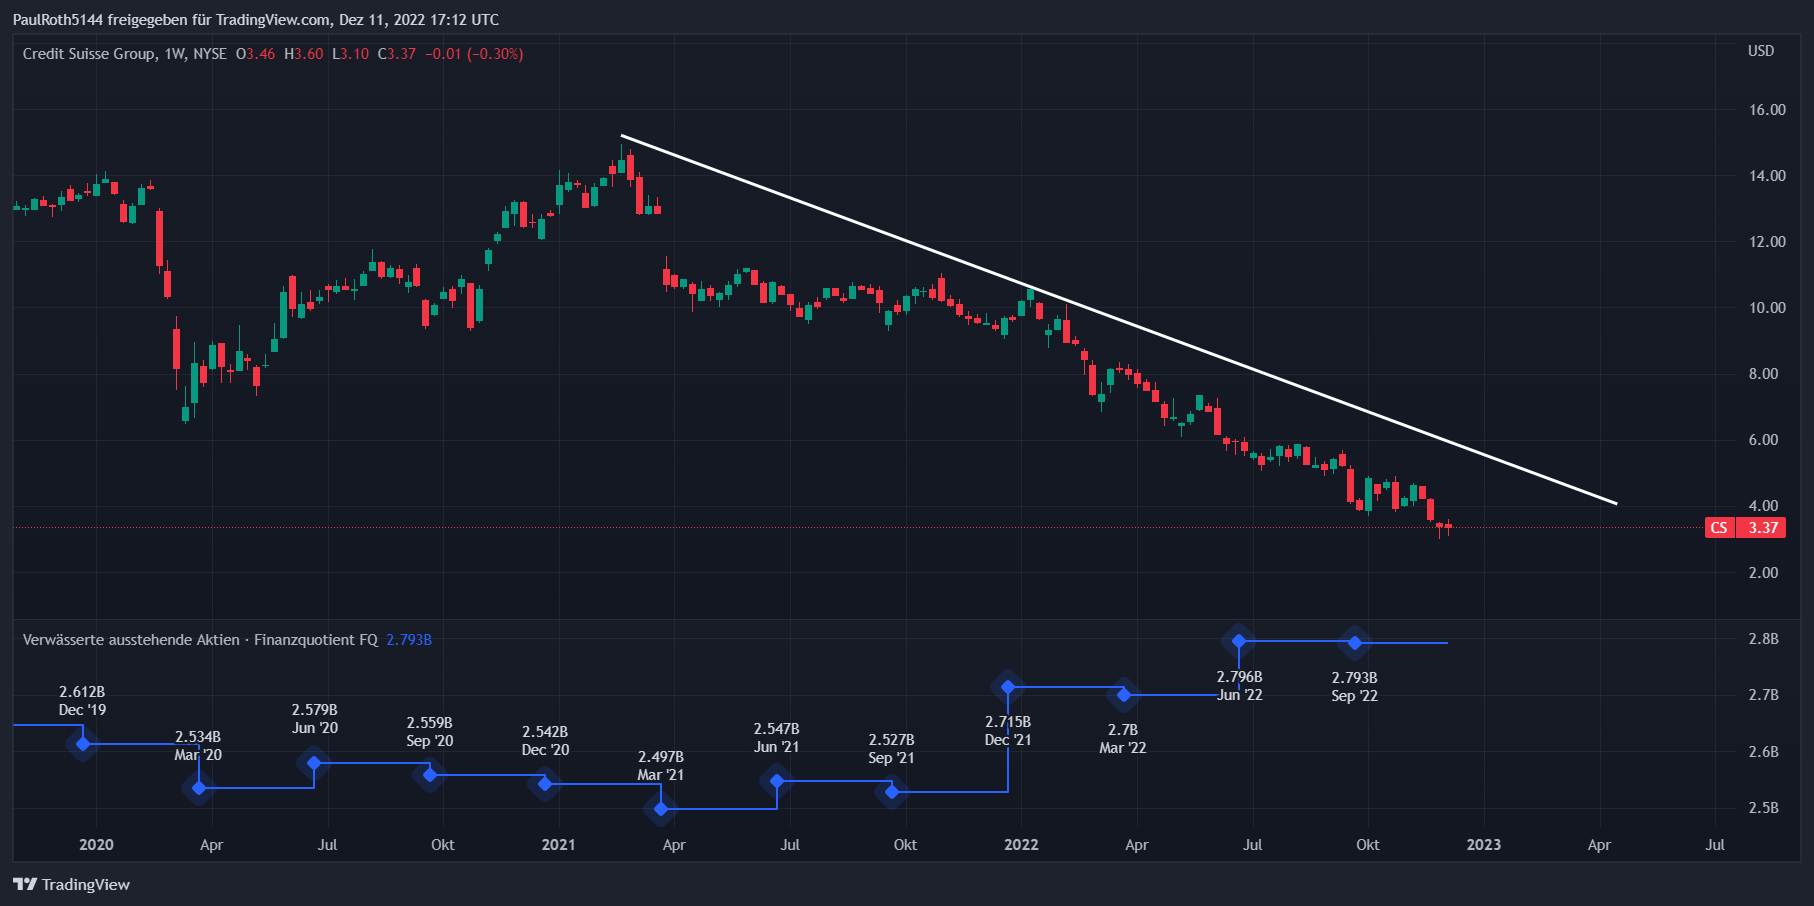Click the CS ticker price label tag

tap(1719, 528)
